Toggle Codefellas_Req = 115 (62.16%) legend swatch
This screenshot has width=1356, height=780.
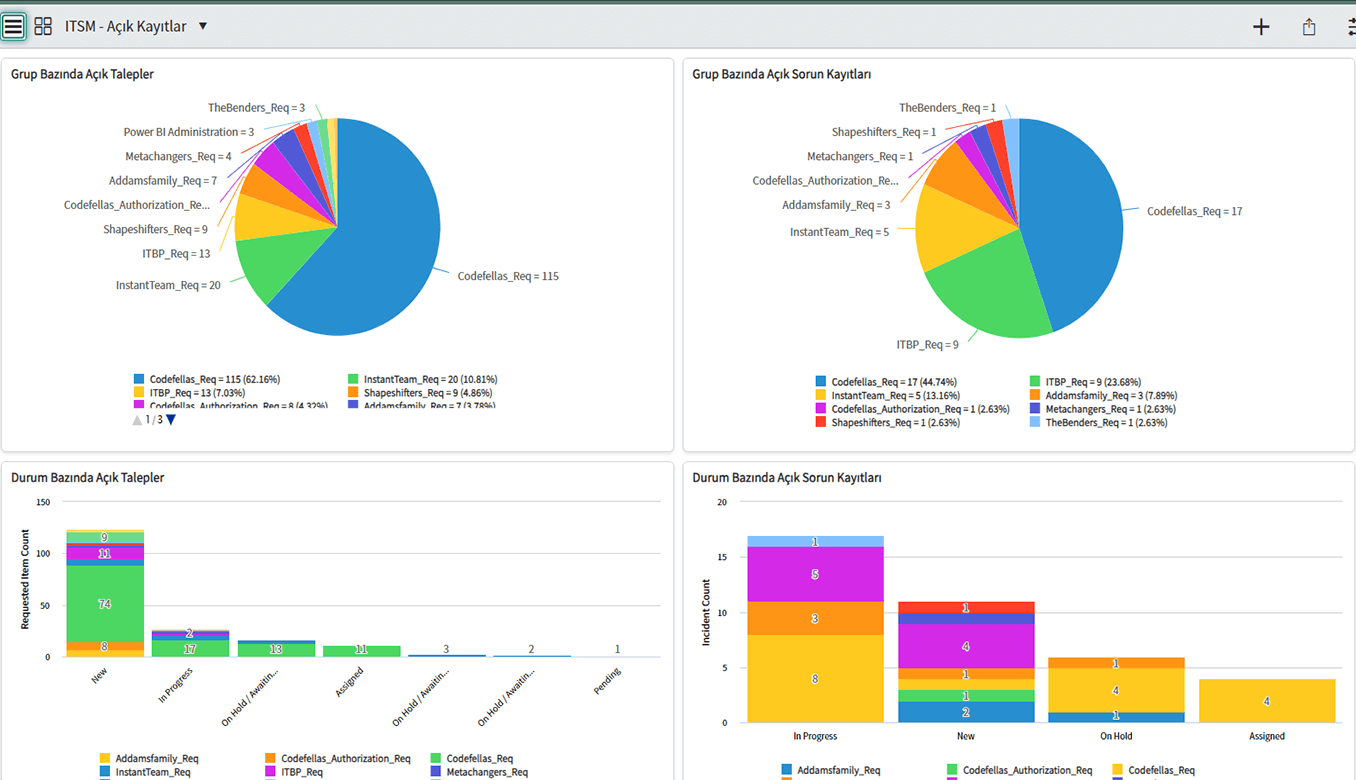(x=139, y=380)
